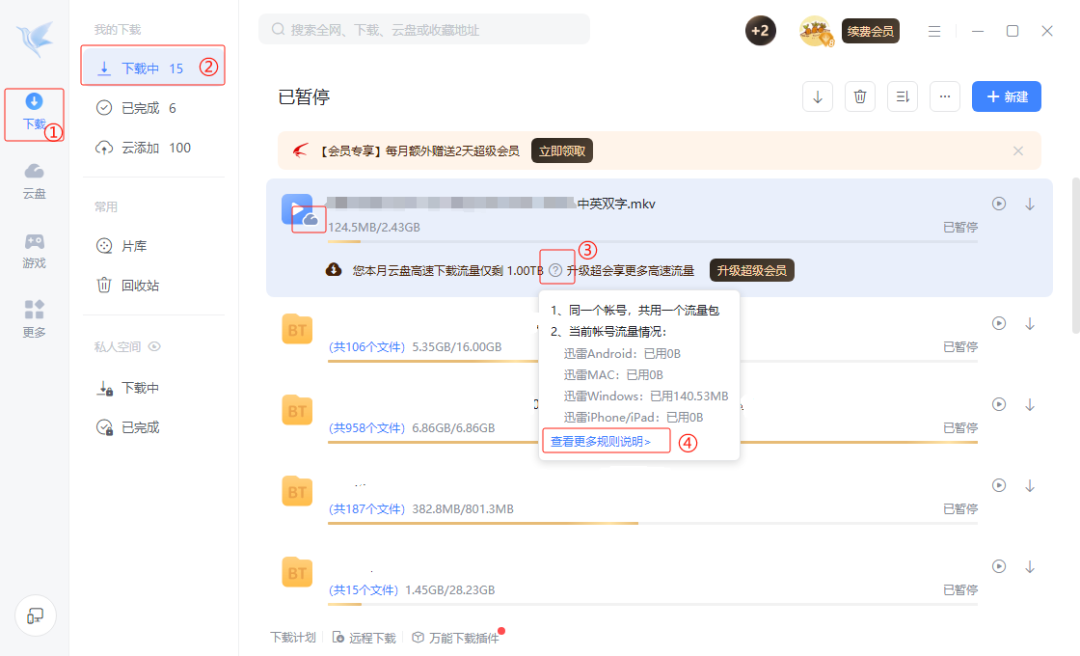Play the 106-file BT task
Screen dimensions: 1080x656
click(999, 323)
